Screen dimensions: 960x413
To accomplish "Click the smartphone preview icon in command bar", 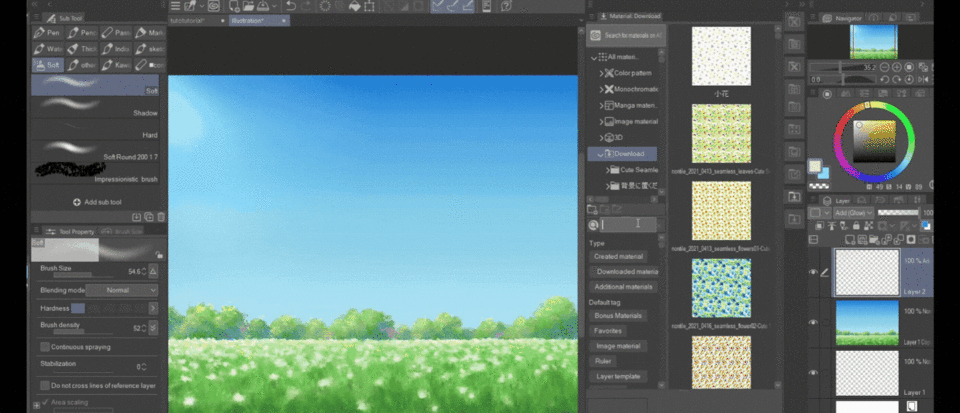I will [x=487, y=6].
